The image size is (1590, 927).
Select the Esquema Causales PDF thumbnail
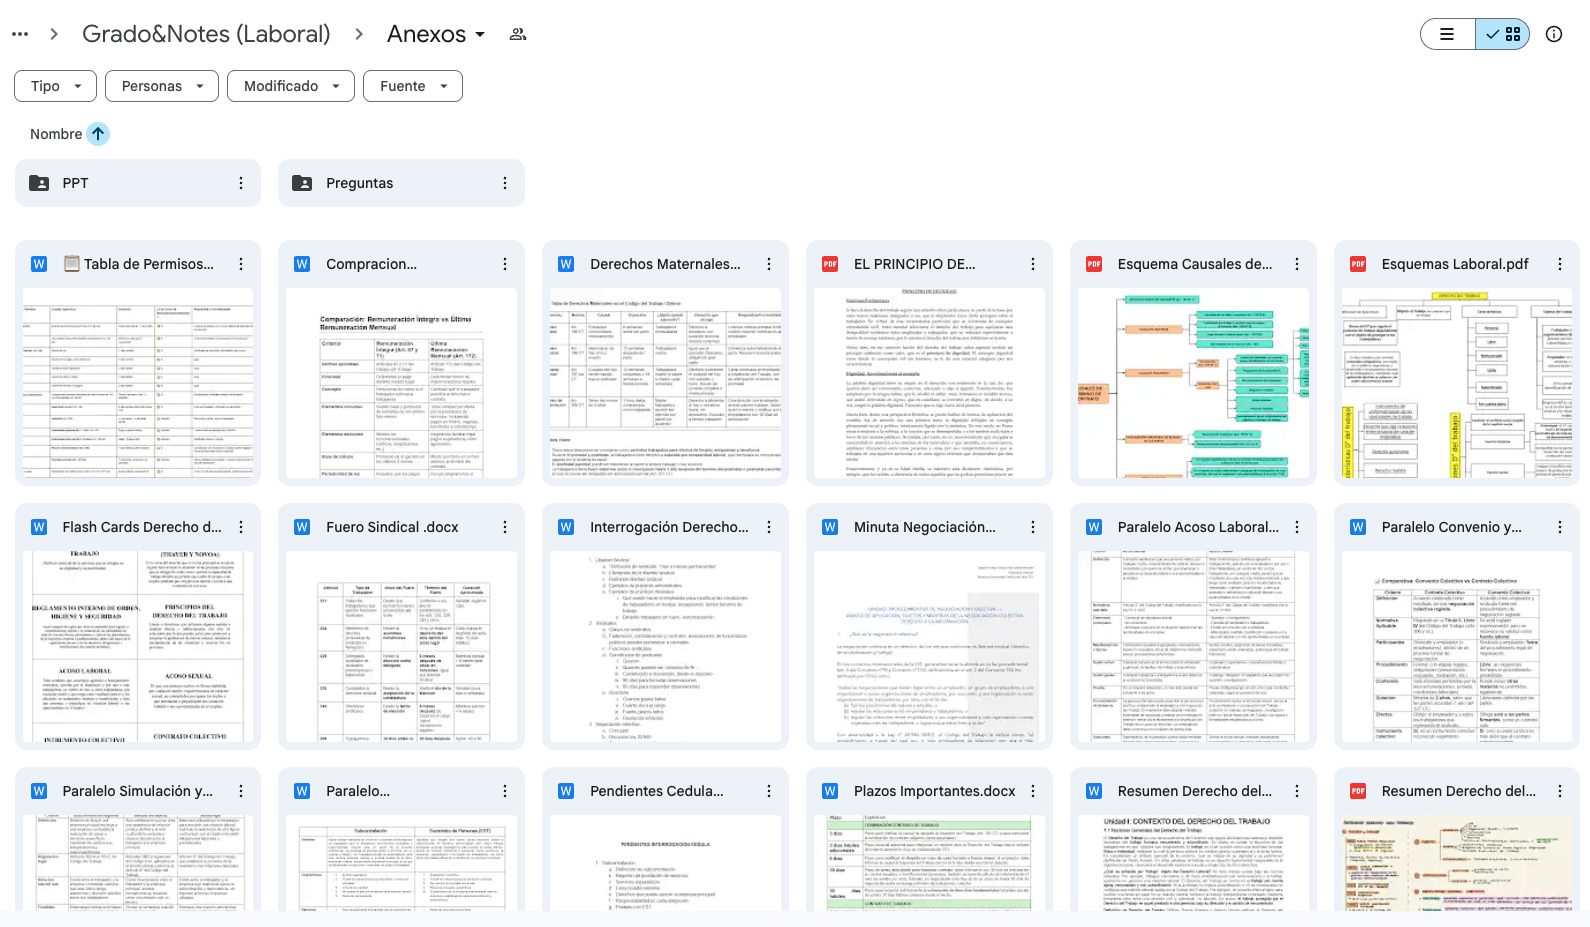(x=1193, y=384)
